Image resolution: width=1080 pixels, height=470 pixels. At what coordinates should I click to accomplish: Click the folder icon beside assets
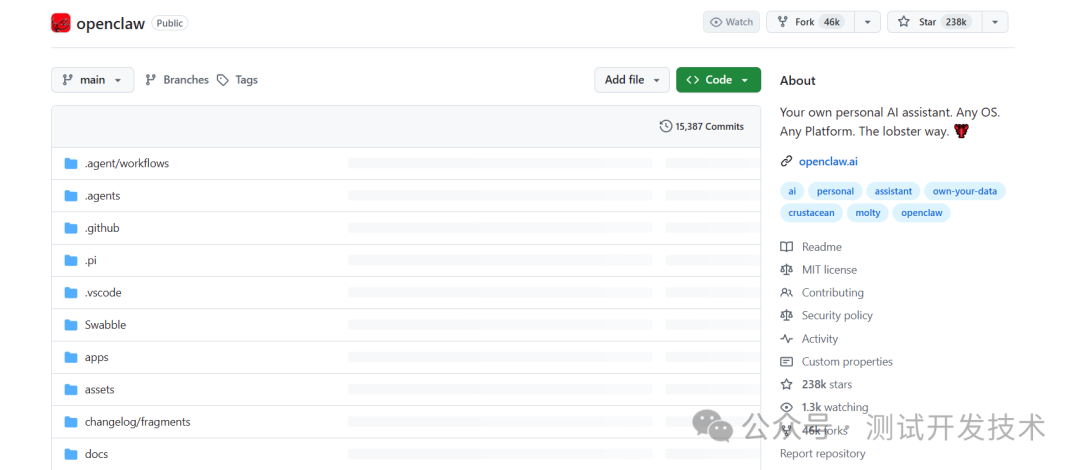pos(71,389)
